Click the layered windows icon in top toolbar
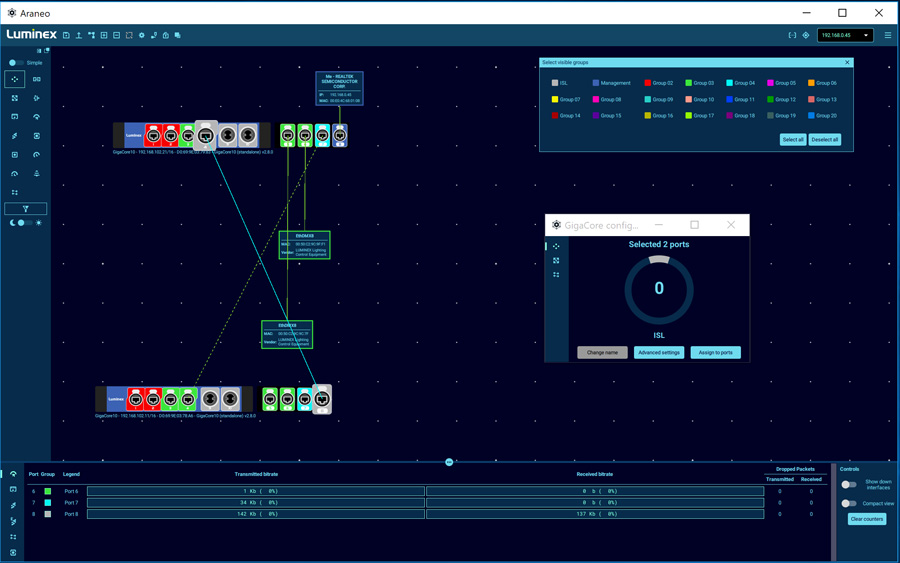Viewport: 900px width, 563px height. 177,36
